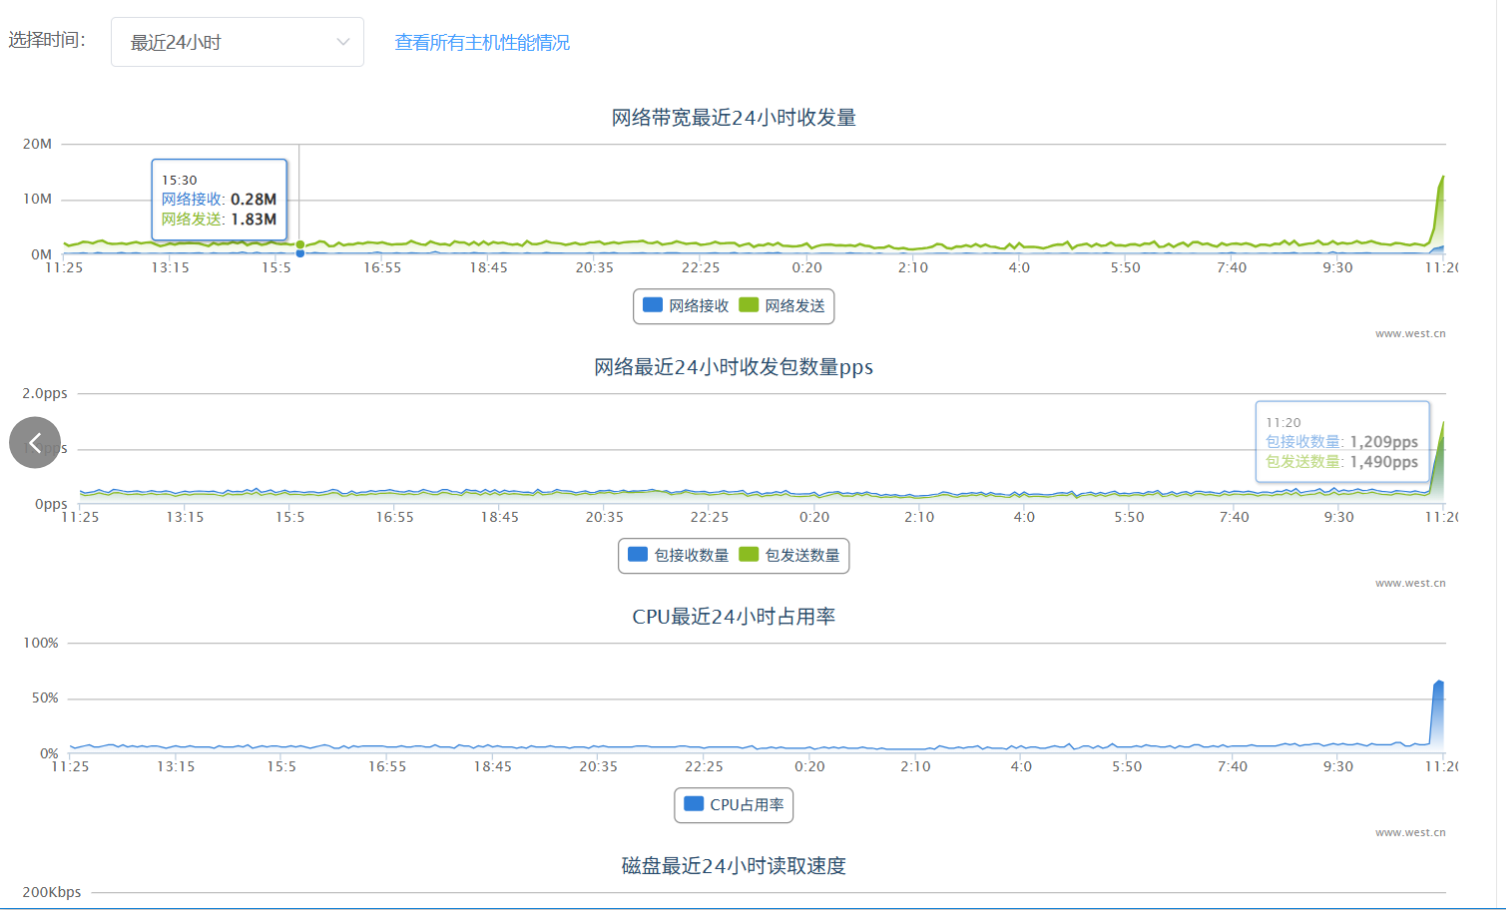Hide the 网络发送 series via its legend label
The height and width of the screenshot is (910, 1506).
pos(794,306)
